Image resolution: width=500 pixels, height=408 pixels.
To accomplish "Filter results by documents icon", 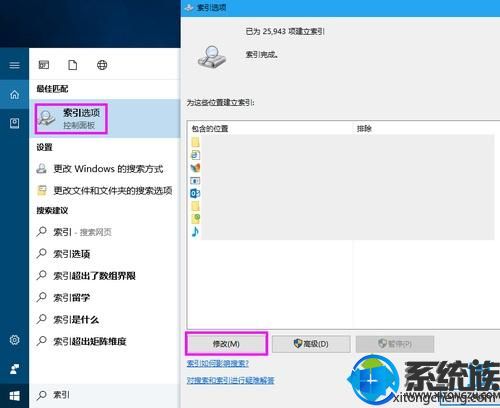I will click(x=73, y=65).
